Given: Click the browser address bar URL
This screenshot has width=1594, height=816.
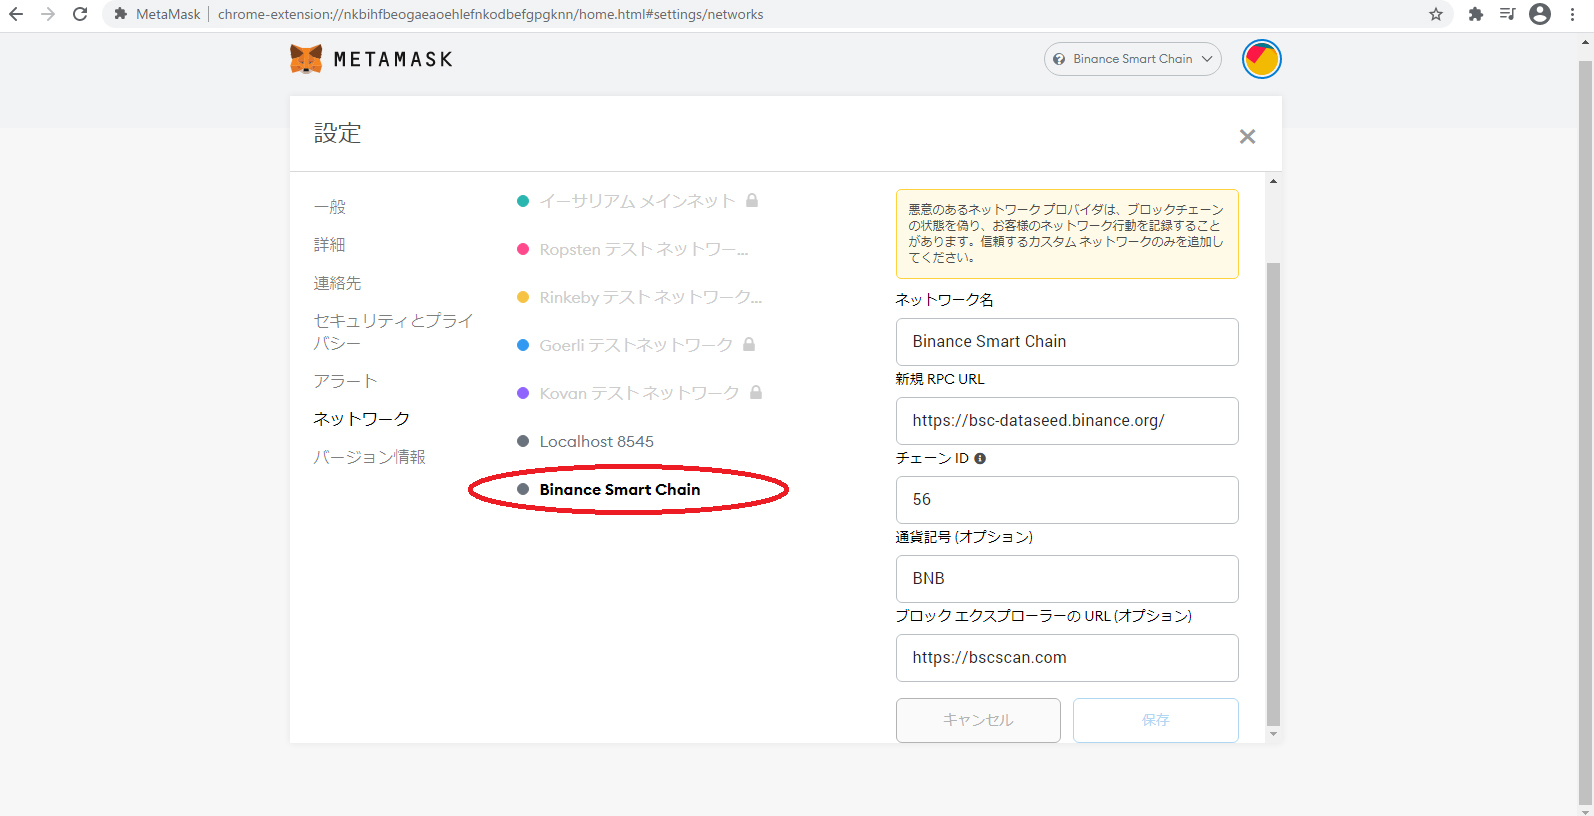Looking at the screenshot, I should tap(491, 14).
